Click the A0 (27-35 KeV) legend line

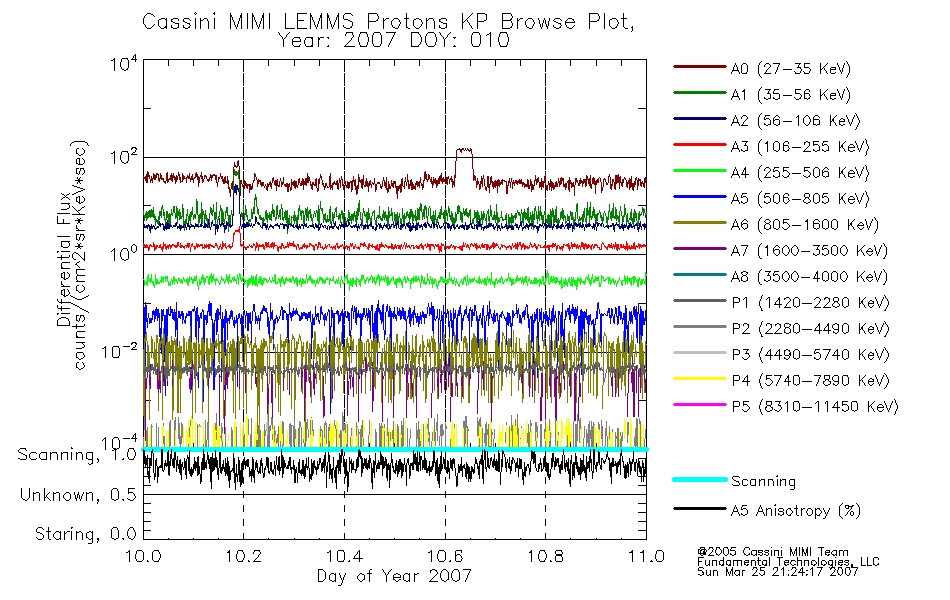pyautogui.click(x=700, y=67)
